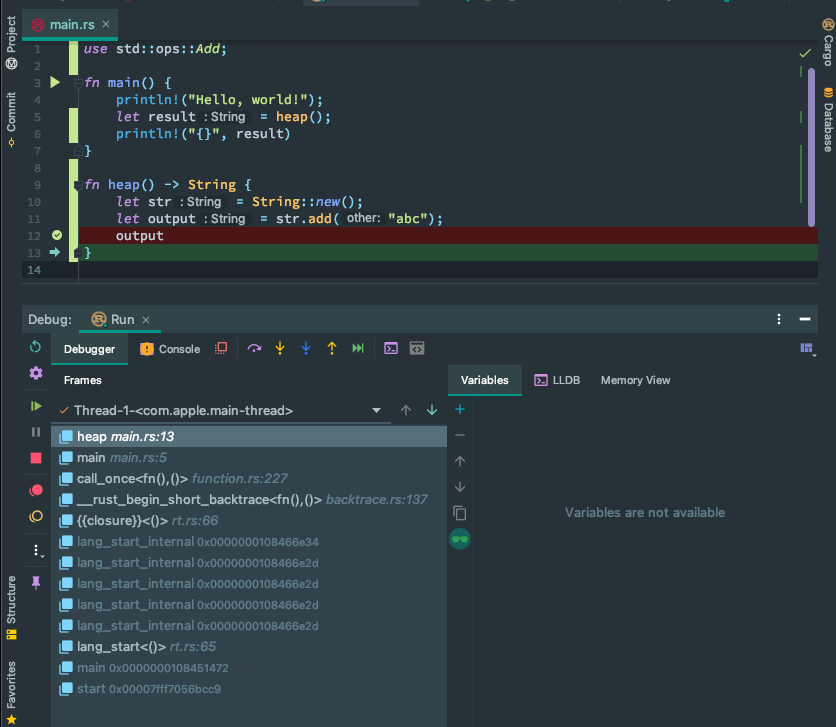
Task: Stop the debug session
Action: 35,458
